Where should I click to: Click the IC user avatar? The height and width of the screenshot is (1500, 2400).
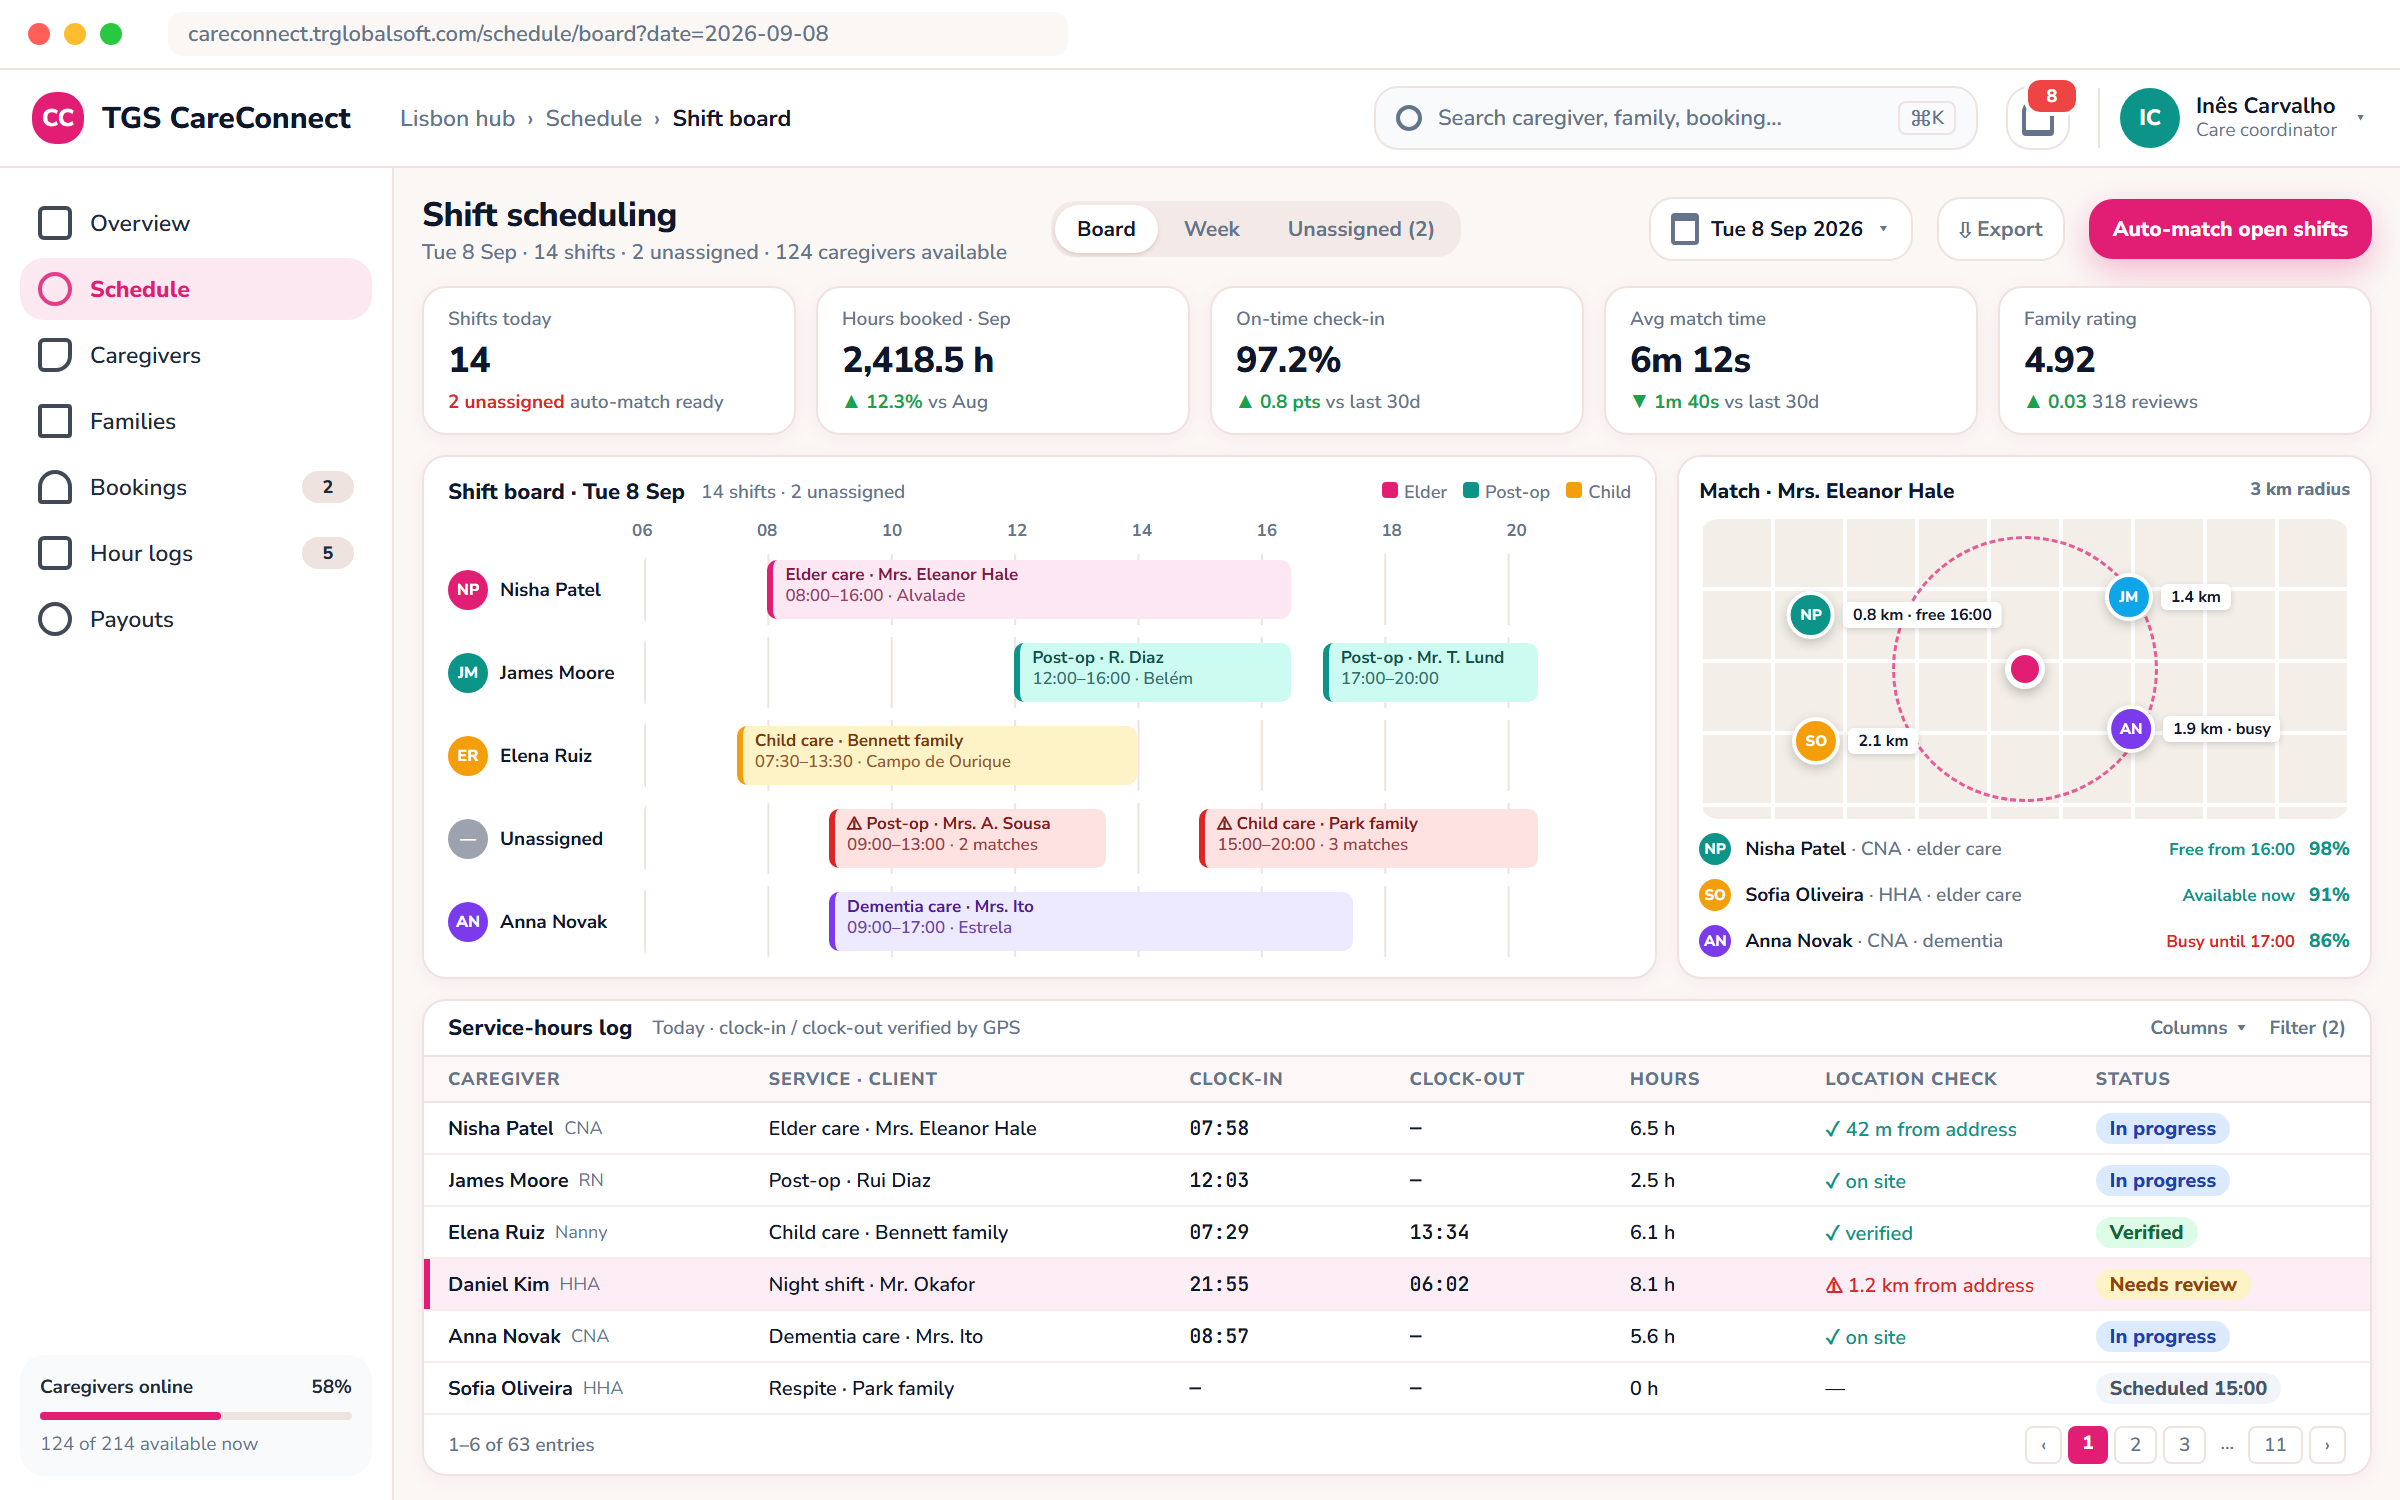coord(2150,118)
